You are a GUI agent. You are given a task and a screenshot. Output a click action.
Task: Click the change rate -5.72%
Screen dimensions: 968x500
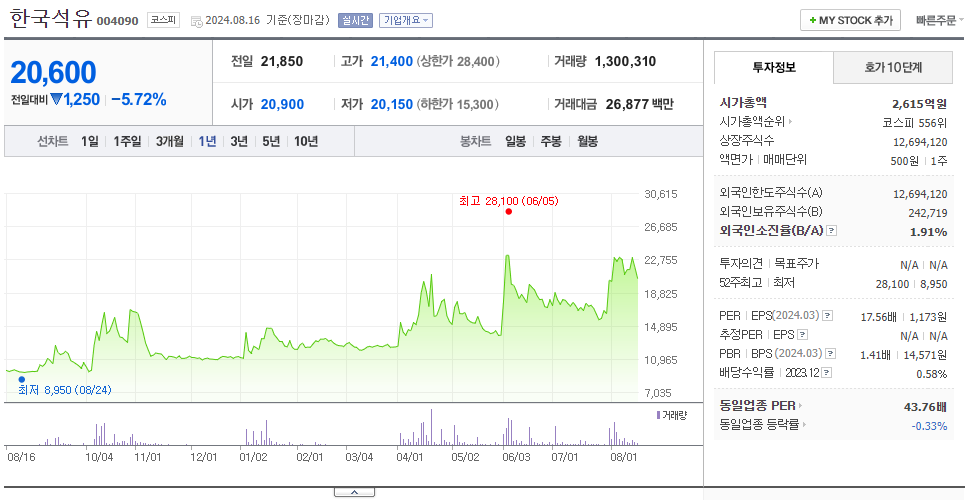tap(139, 99)
